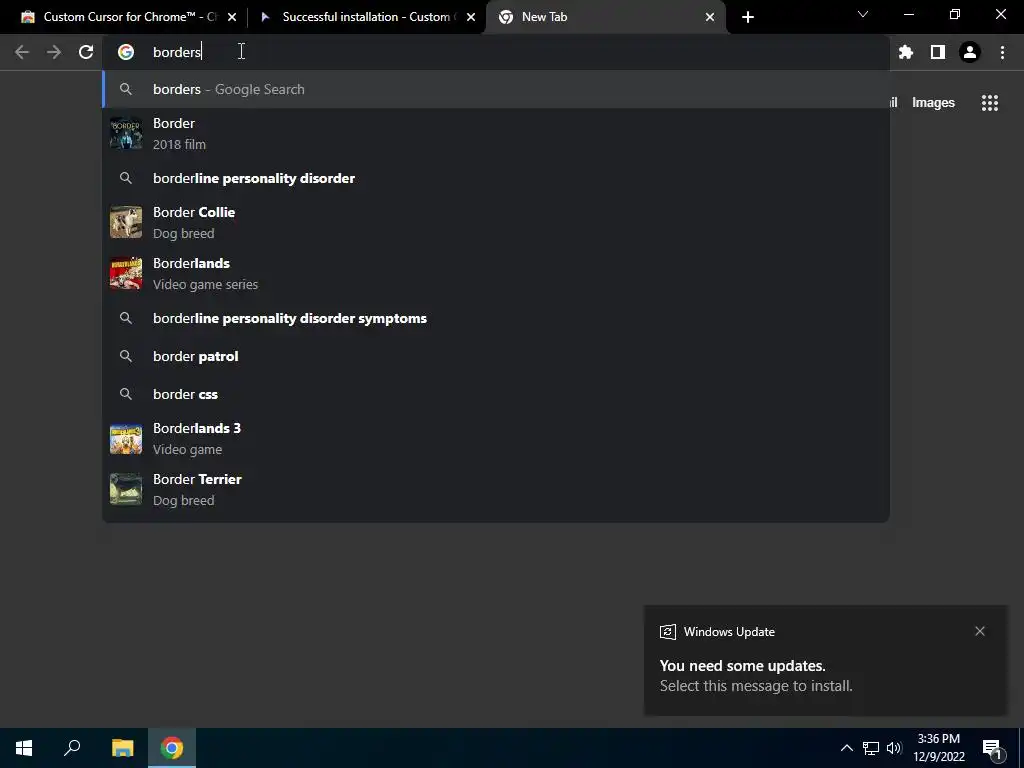
Task: Close the Custom Cursor for Chrome tab
Action: (232, 17)
